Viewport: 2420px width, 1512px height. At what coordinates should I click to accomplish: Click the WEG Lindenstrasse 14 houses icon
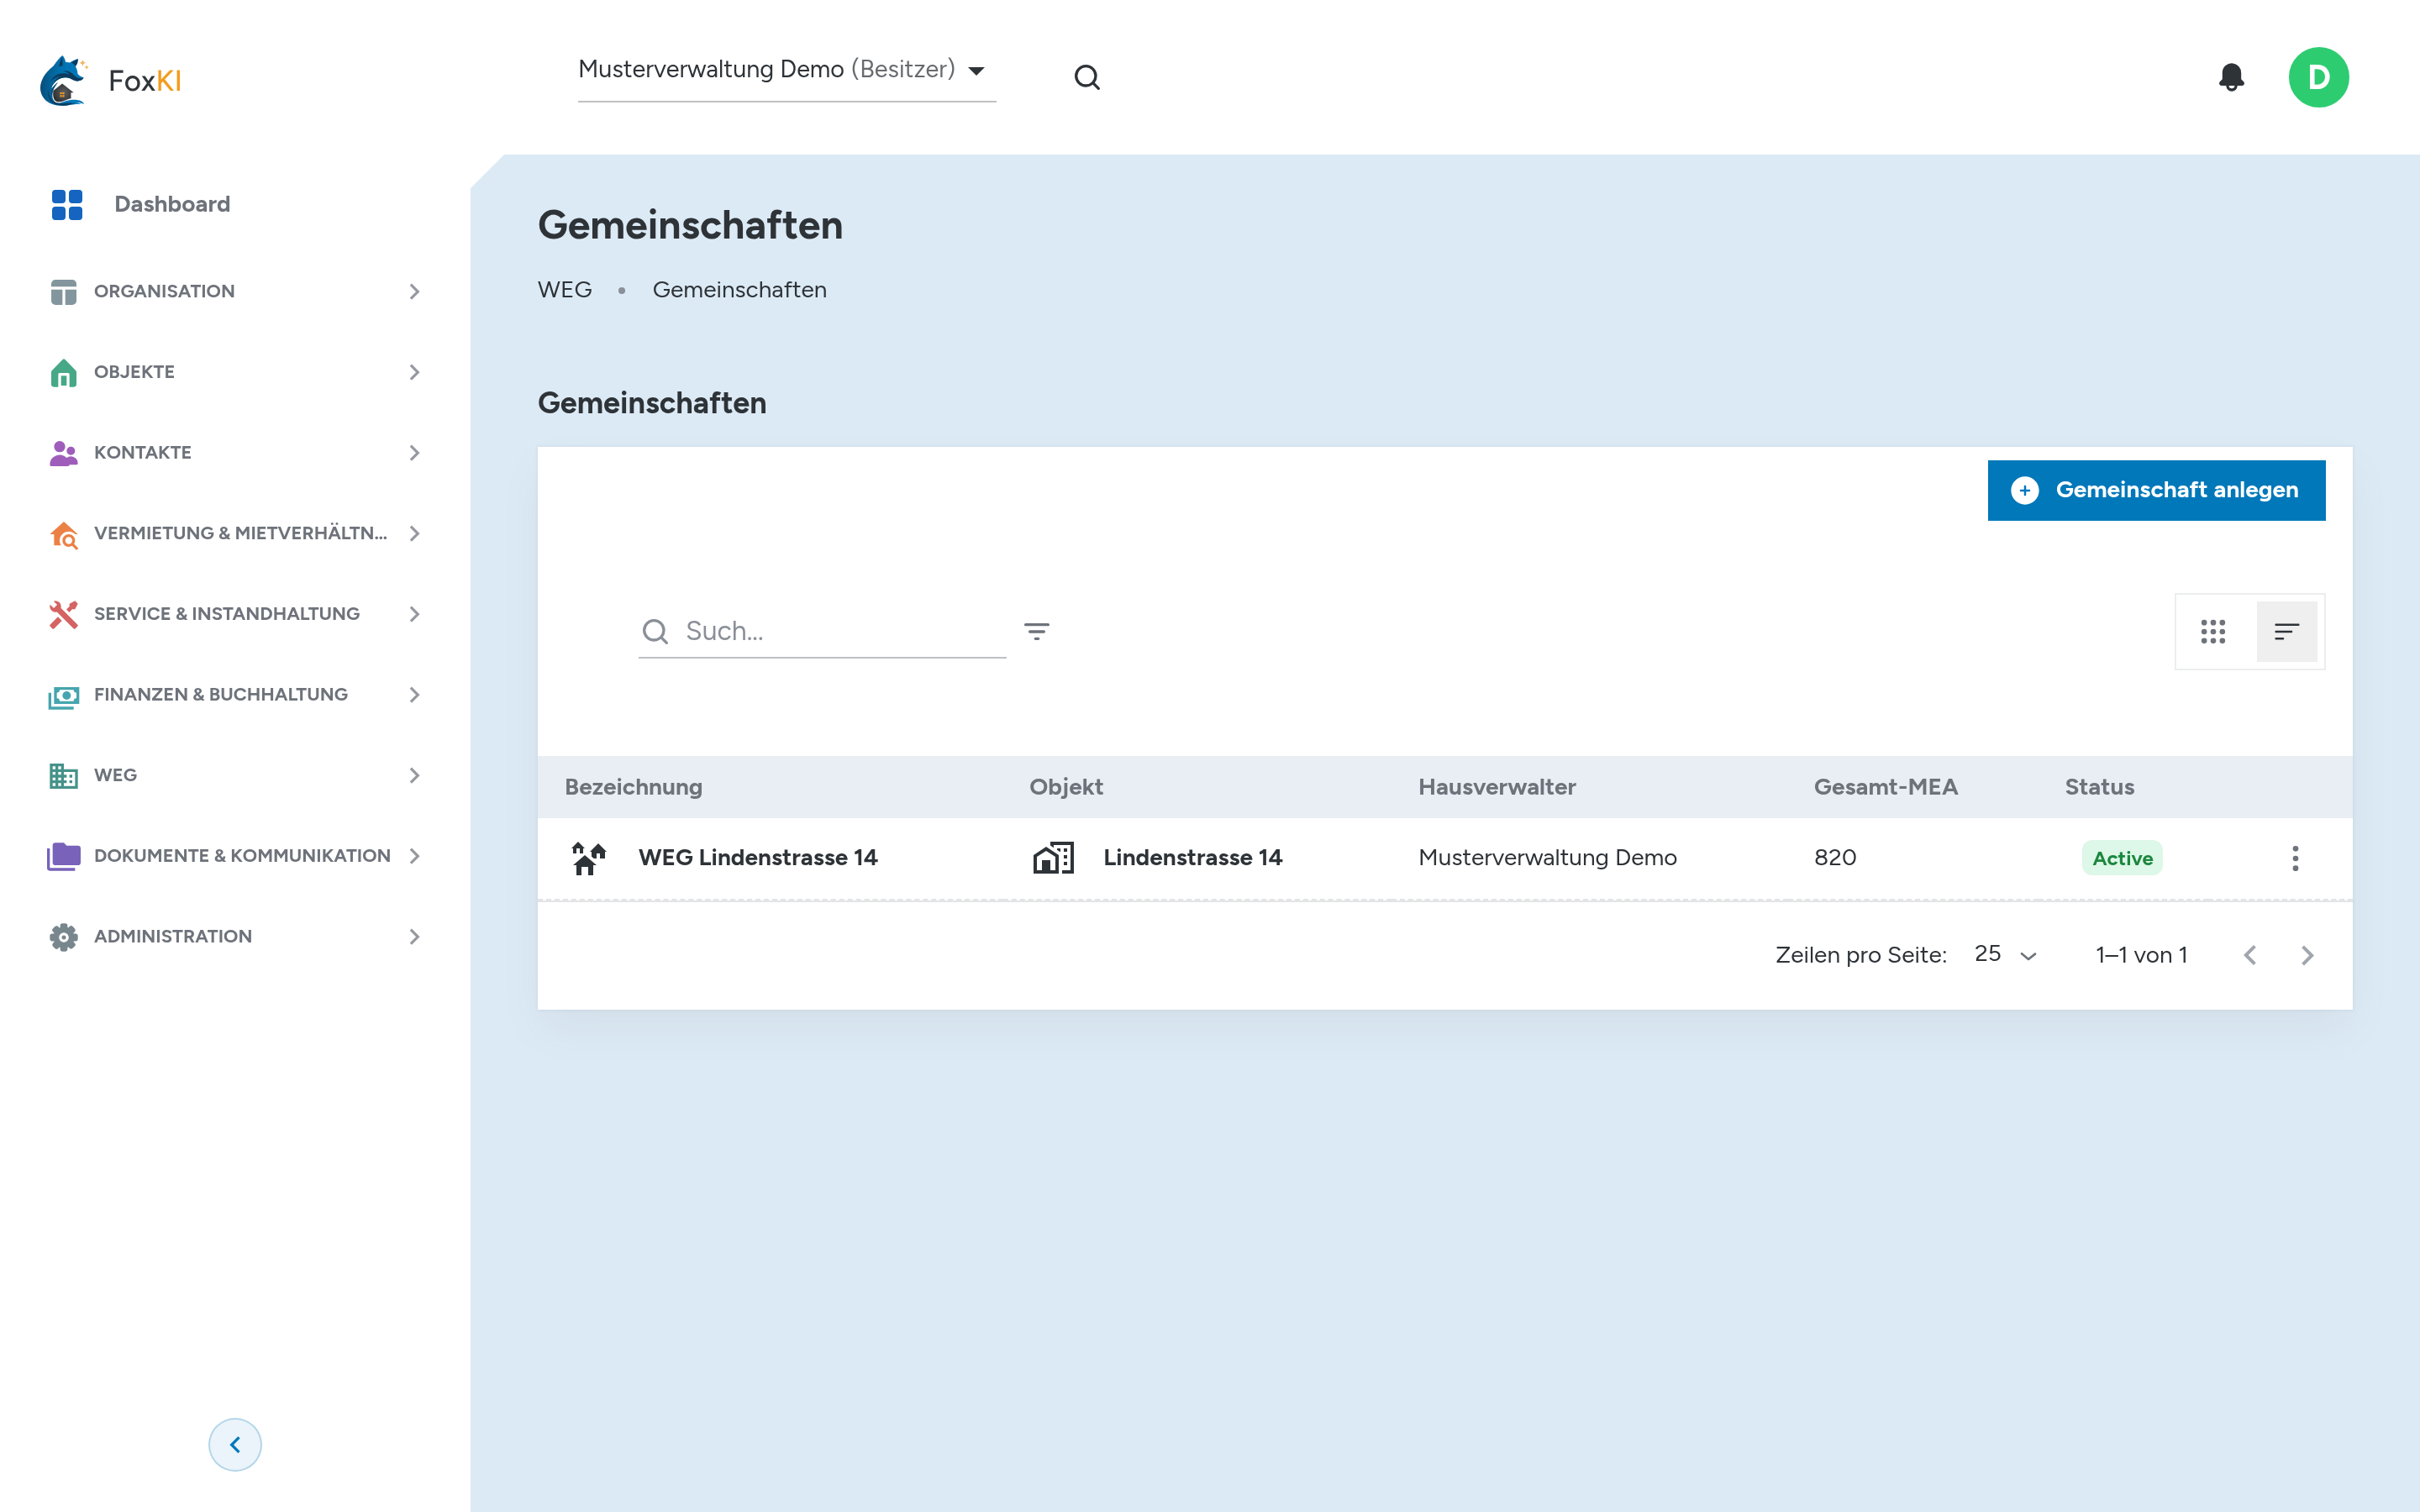[x=589, y=858]
